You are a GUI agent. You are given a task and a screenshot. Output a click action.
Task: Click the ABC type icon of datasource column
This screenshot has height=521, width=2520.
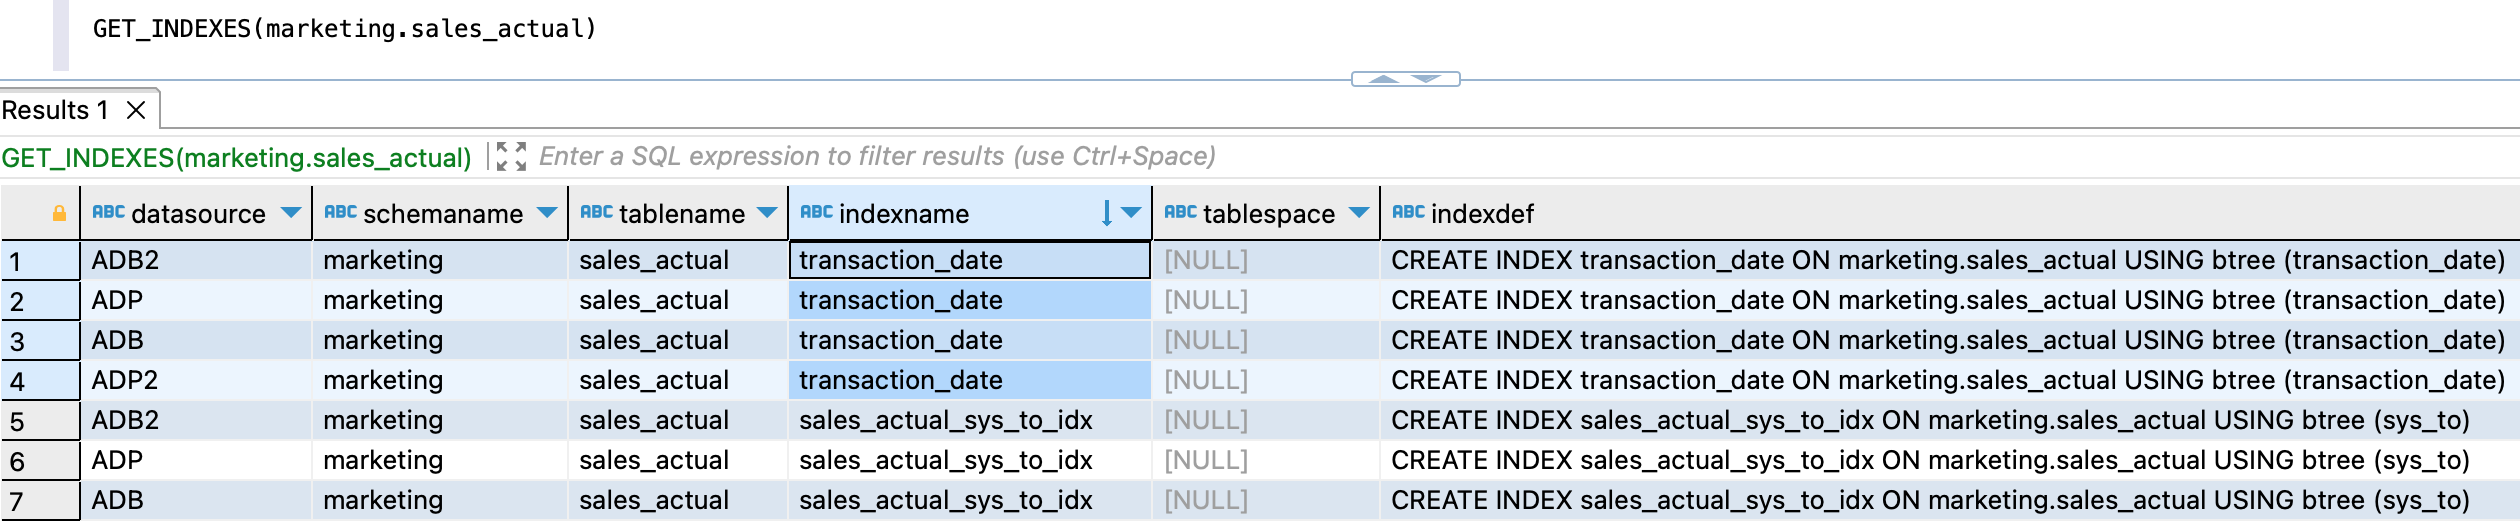tap(108, 213)
